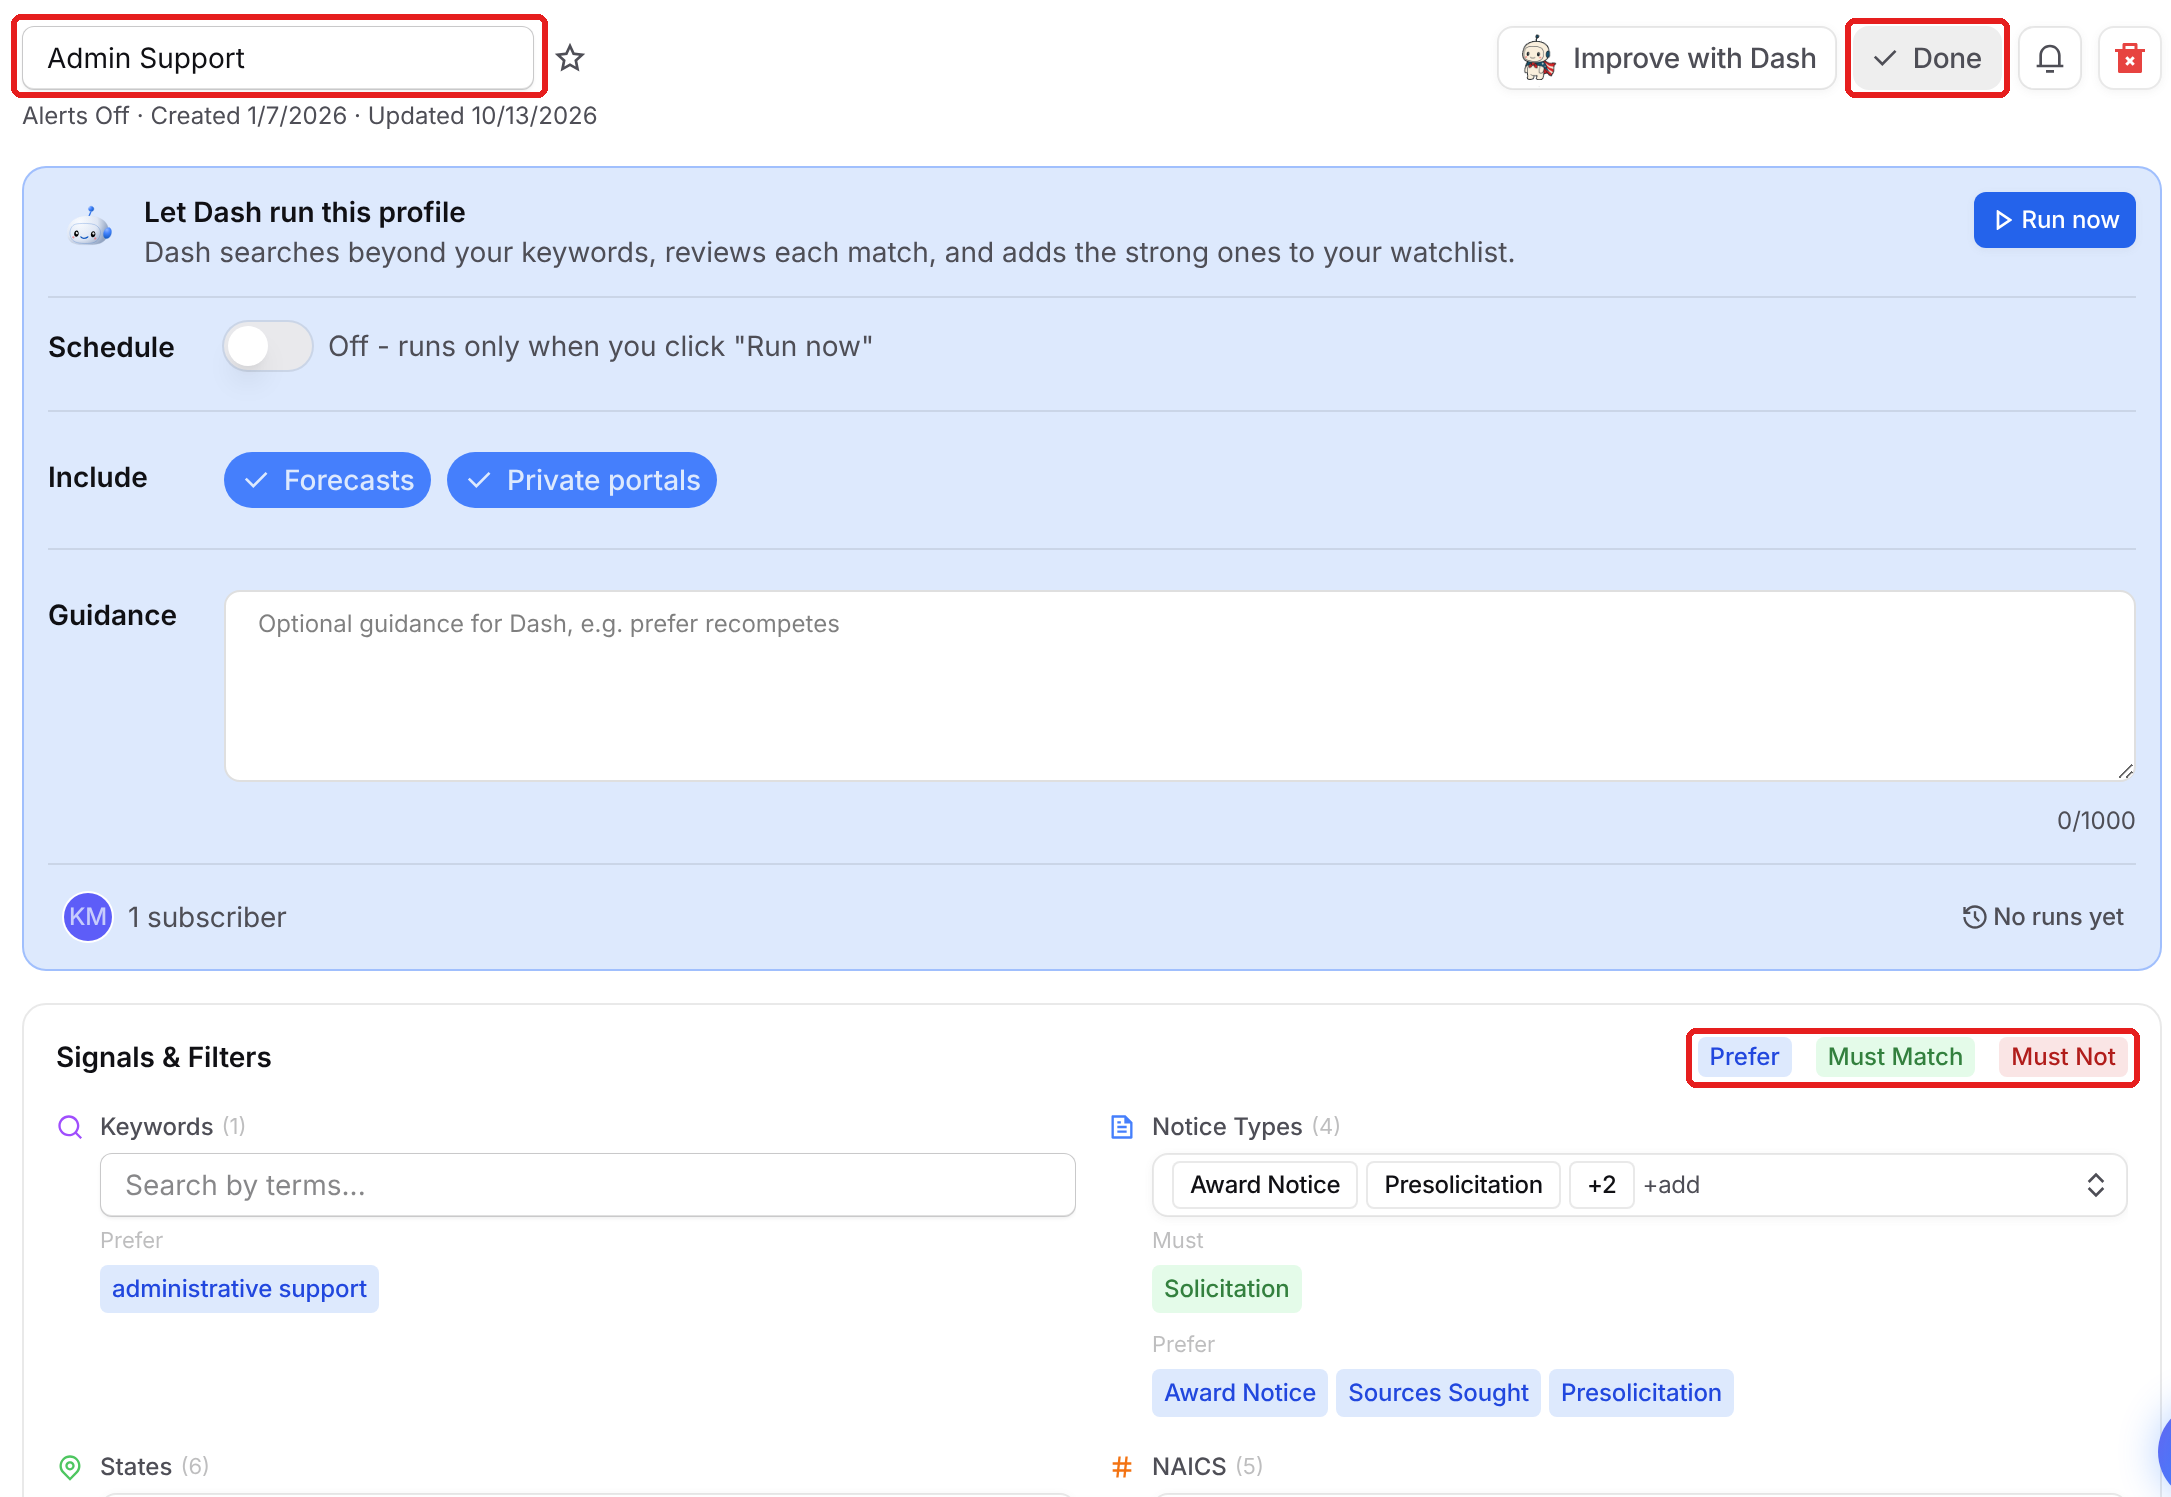Click the alerts bell icon

[2050, 58]
